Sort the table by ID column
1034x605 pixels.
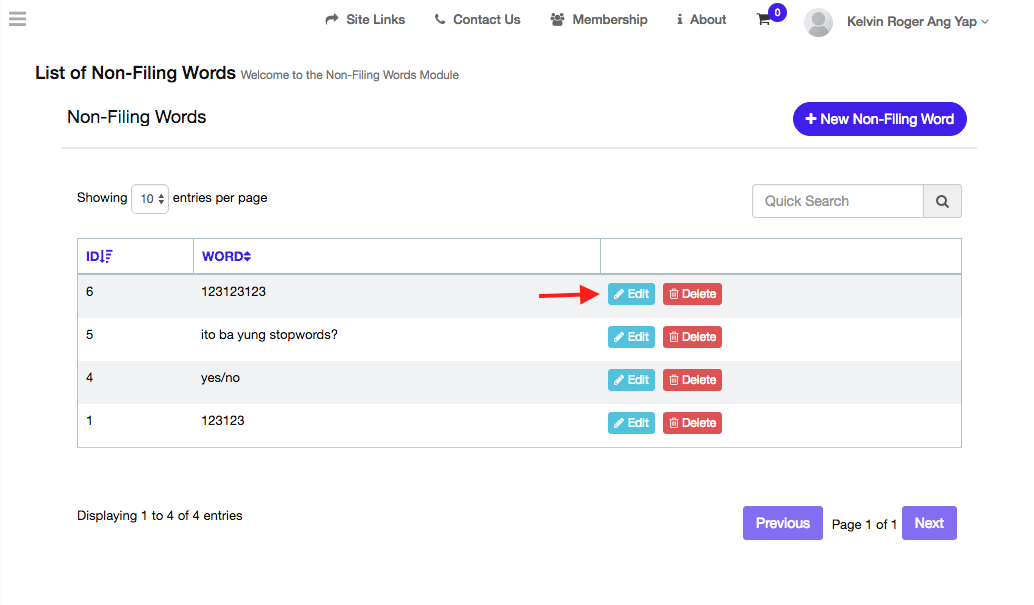99,256
